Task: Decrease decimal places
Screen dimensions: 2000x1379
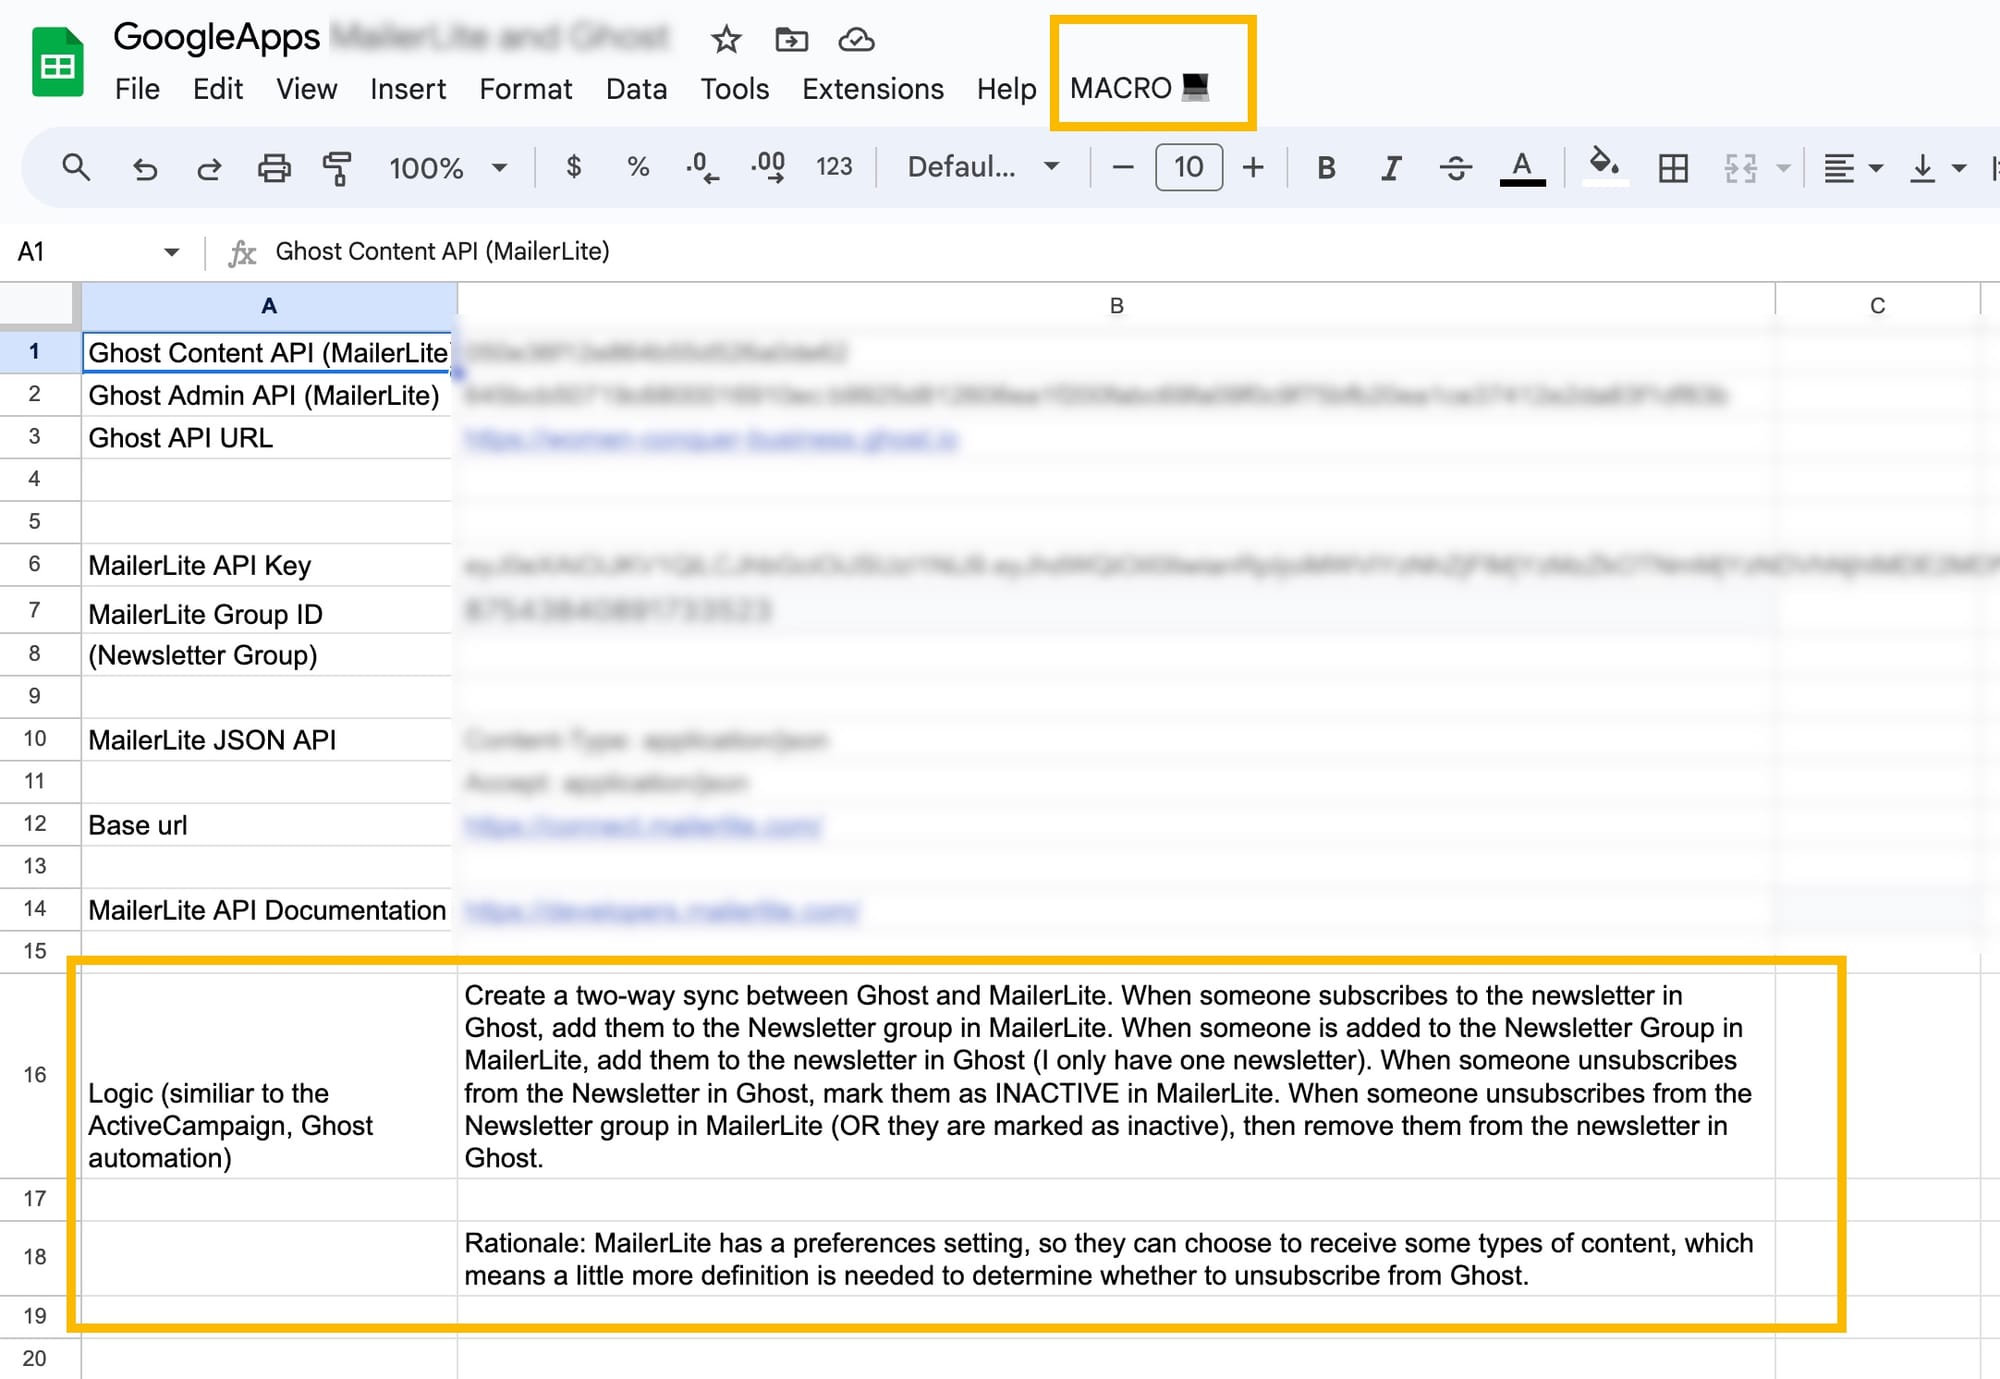Action: pos(702,167)
